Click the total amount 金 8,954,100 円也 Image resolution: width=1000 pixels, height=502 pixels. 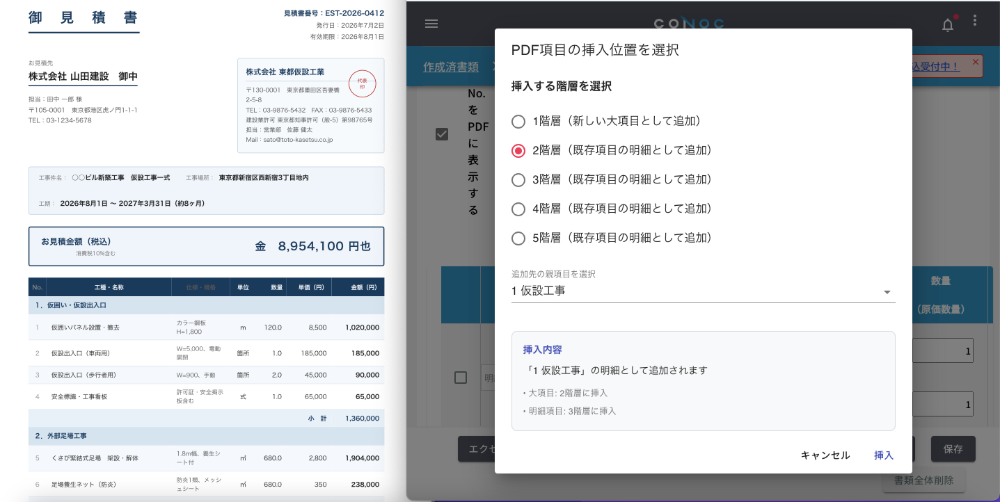tap(312, 246)
